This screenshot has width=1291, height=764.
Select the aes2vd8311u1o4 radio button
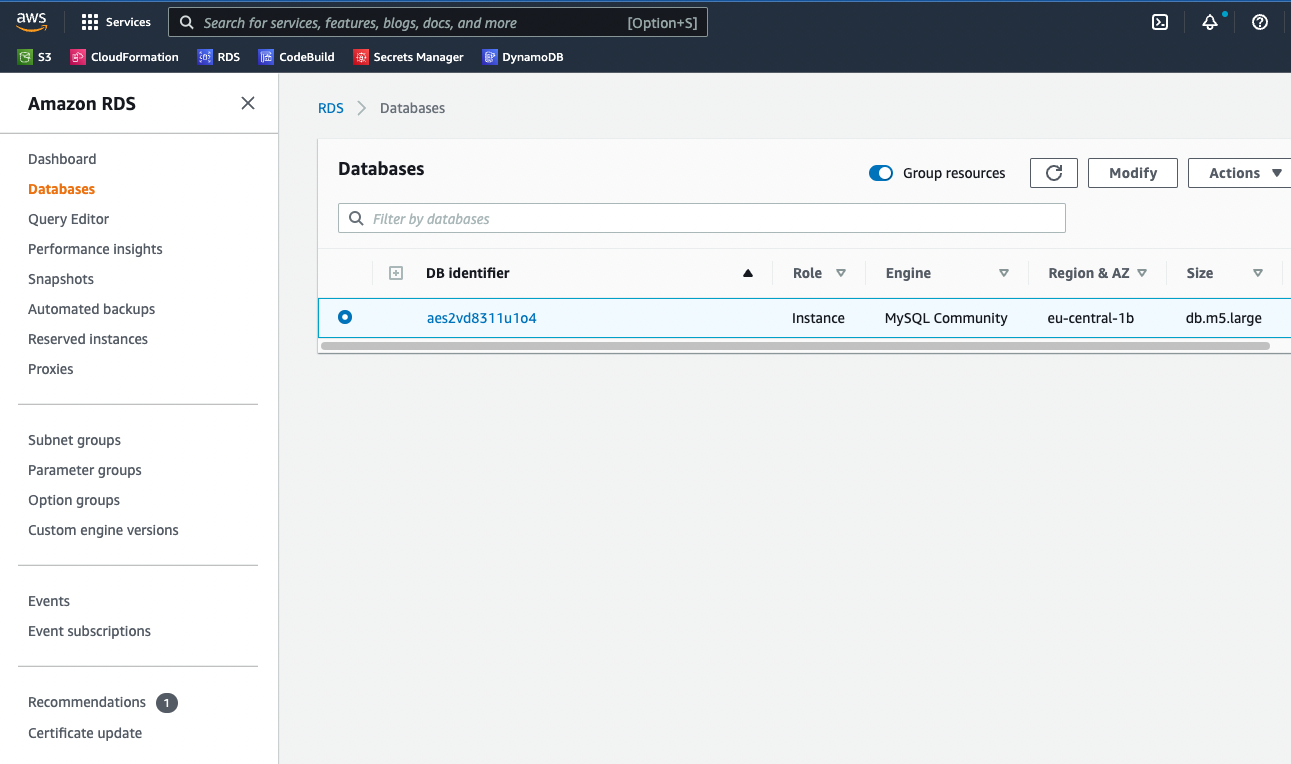coord(345,317)
